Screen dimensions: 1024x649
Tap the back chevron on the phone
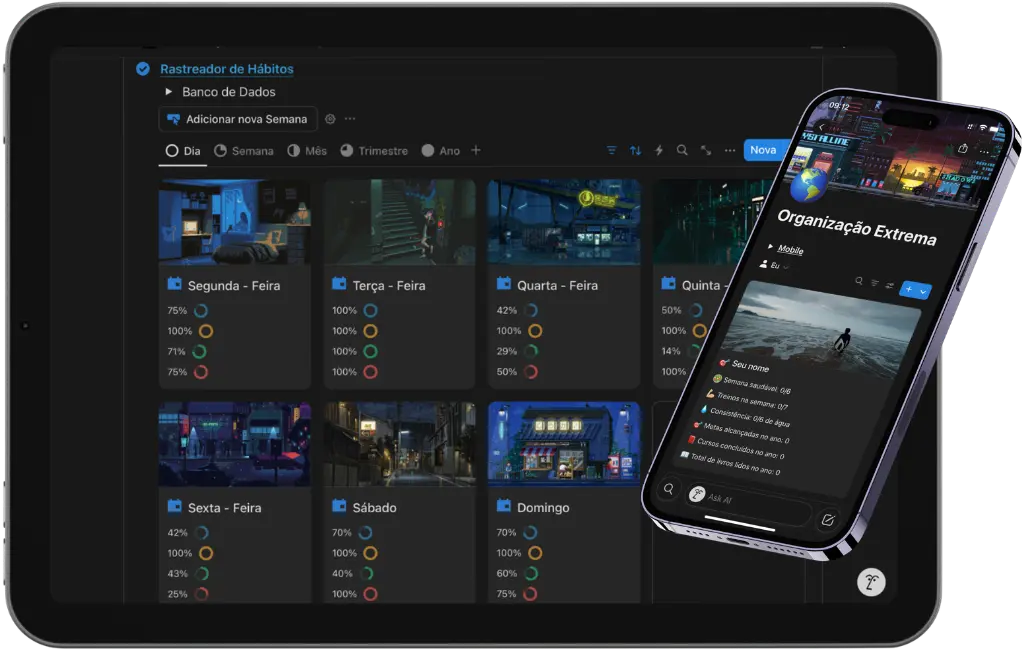(x=822, y=127)
